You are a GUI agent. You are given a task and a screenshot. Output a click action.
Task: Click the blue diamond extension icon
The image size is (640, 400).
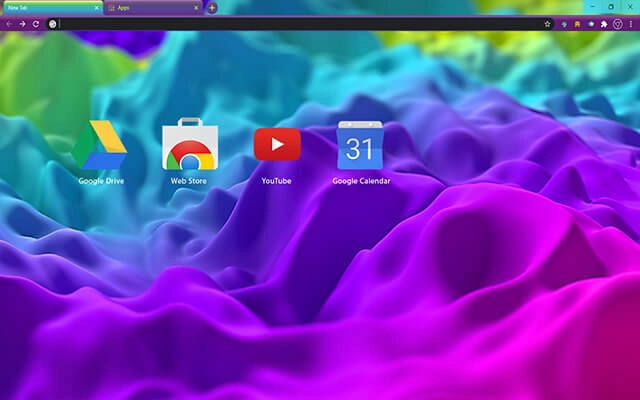(x=564, y=24)
